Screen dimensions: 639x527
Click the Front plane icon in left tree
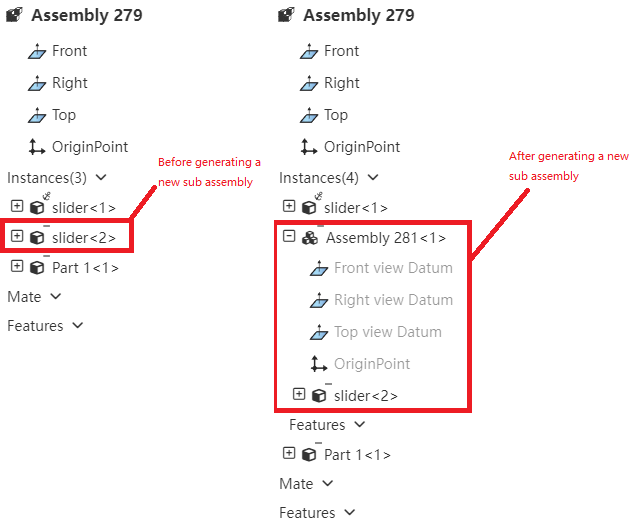click(x=37, y=52)
